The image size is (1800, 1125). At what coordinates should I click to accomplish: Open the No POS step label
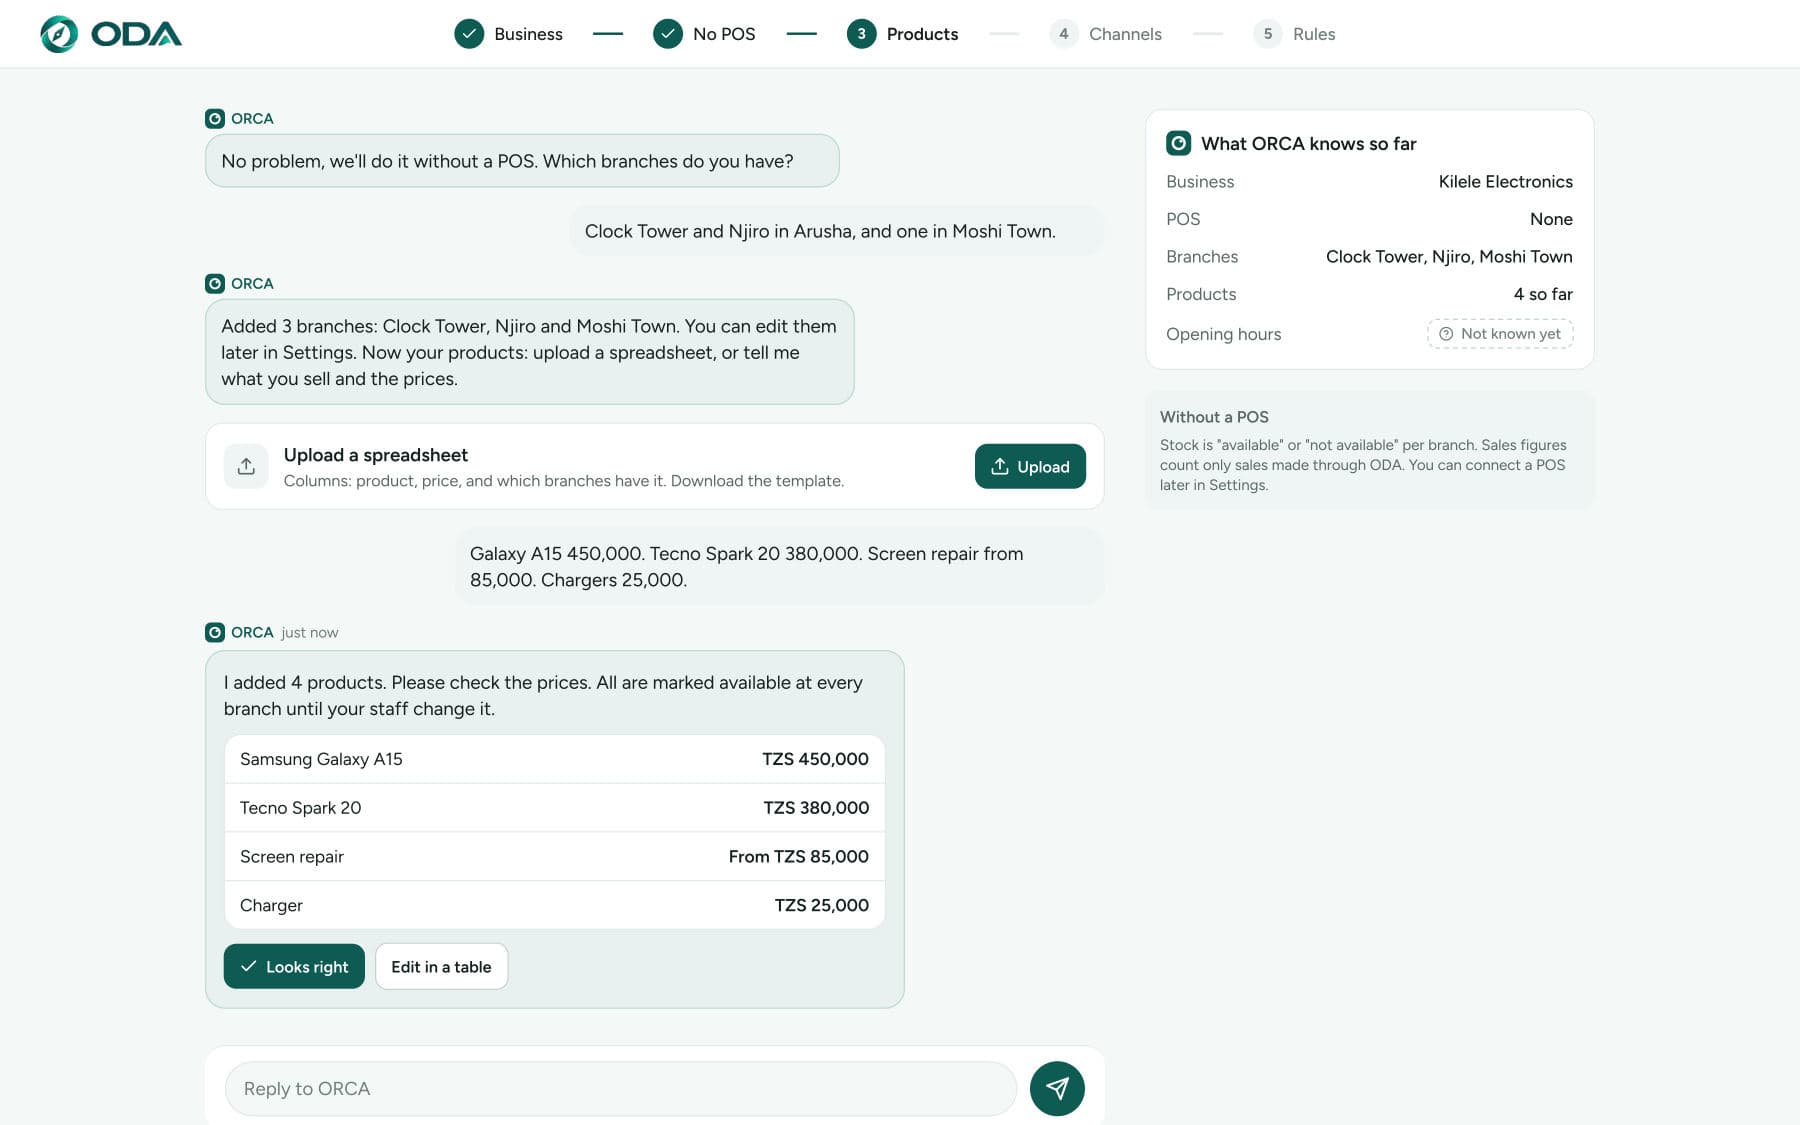[x=724, y=34]
